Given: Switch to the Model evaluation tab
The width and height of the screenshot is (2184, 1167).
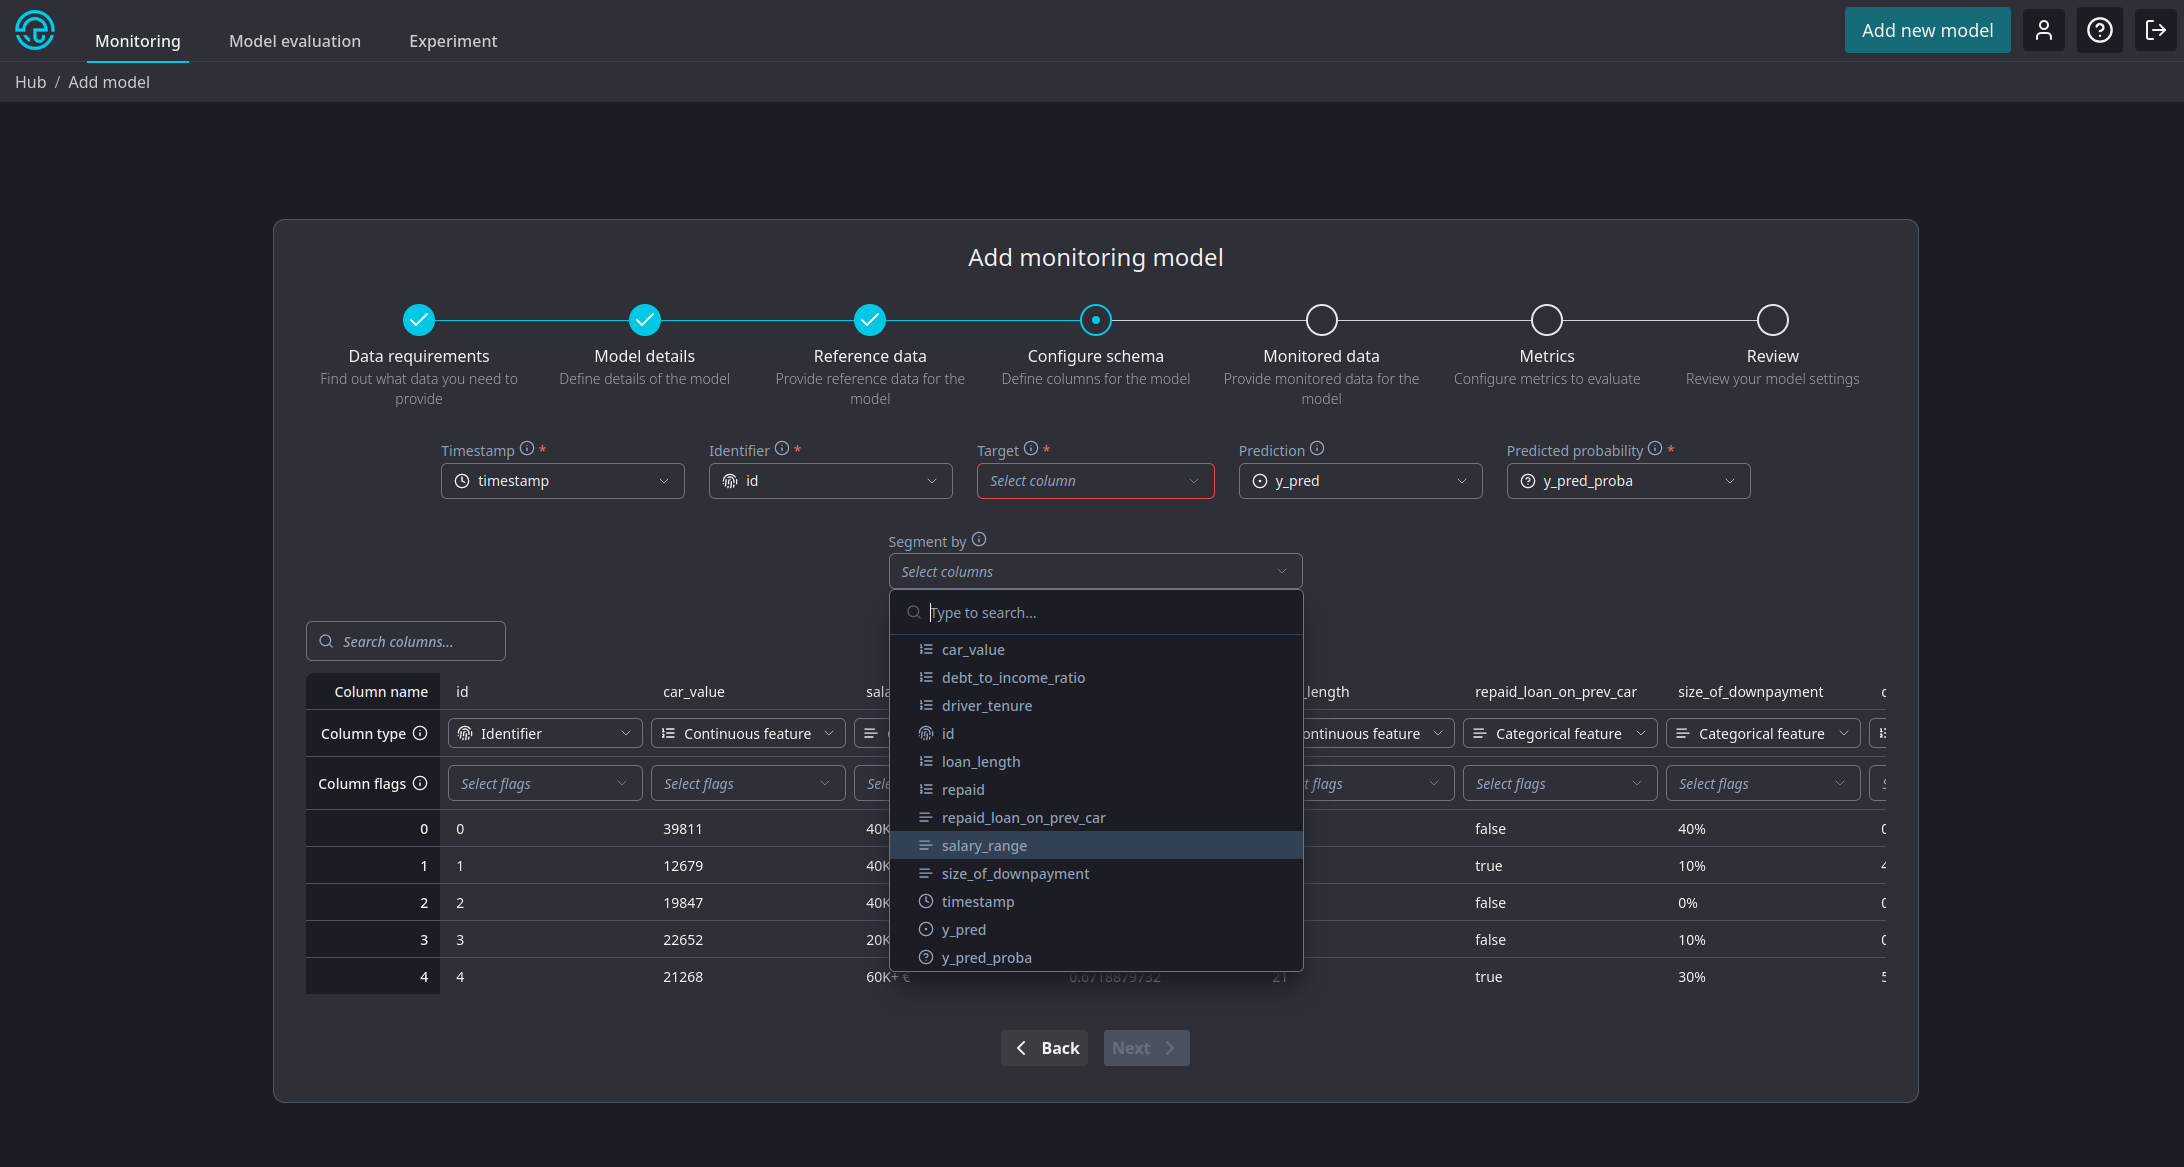Looking at the screenshot, I should pyautogui.click(x=295, y=41).
